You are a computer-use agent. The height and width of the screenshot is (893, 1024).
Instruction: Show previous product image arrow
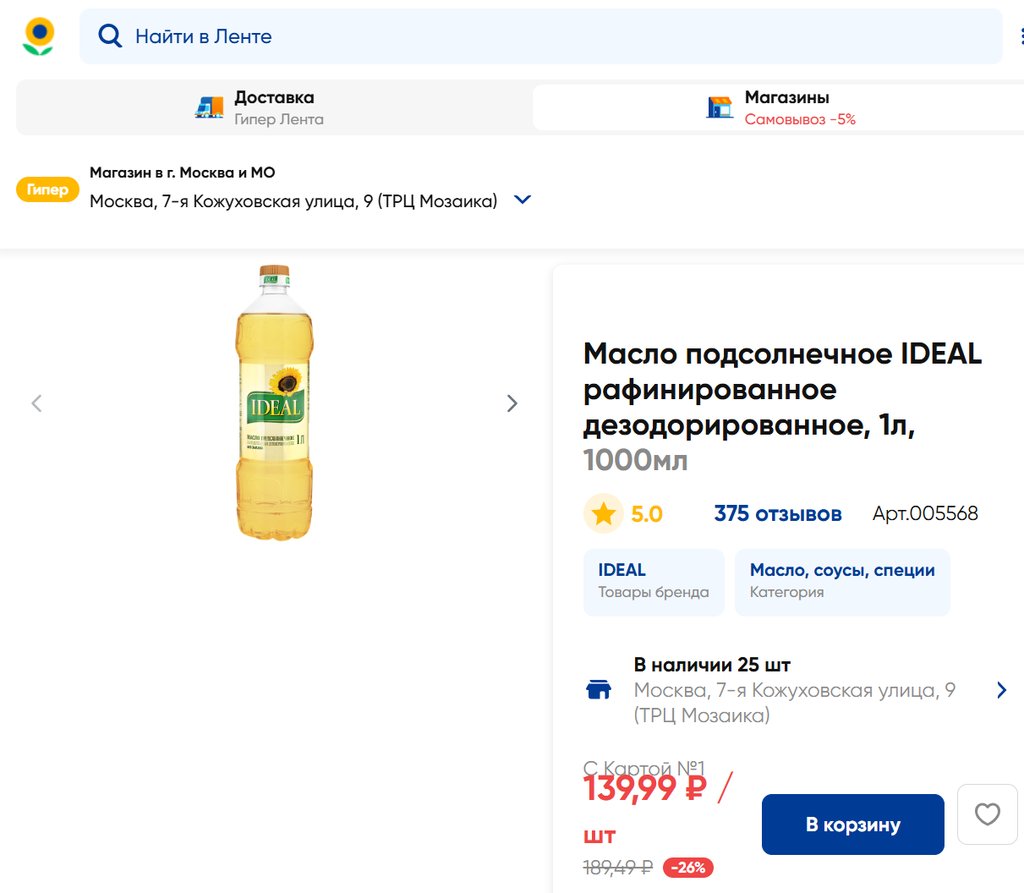(x=37, y=403)
